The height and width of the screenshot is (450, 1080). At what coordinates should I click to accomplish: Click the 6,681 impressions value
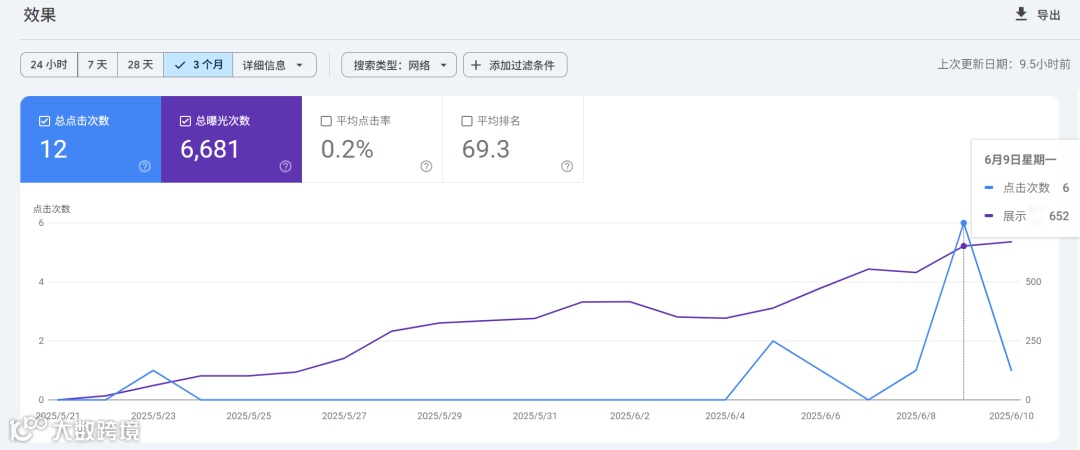[209, 150]
